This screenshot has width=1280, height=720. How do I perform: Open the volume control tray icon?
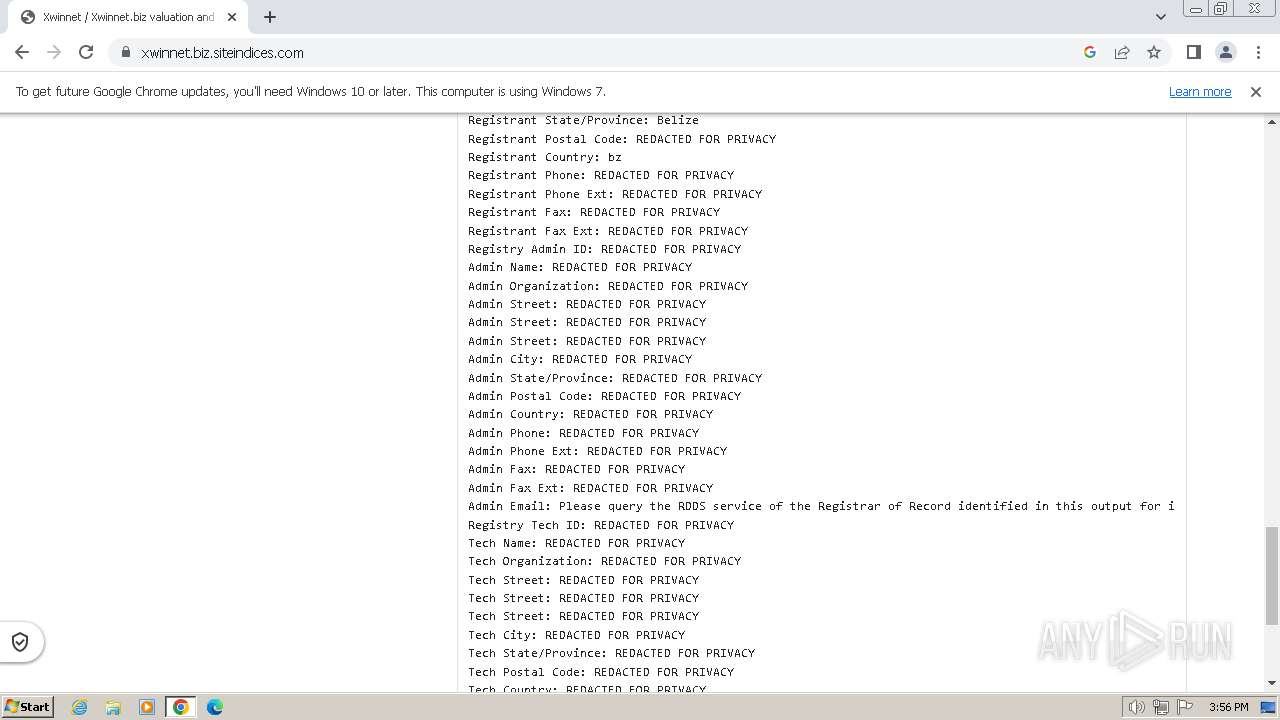pyautogui.click(x=1137, y=707)
